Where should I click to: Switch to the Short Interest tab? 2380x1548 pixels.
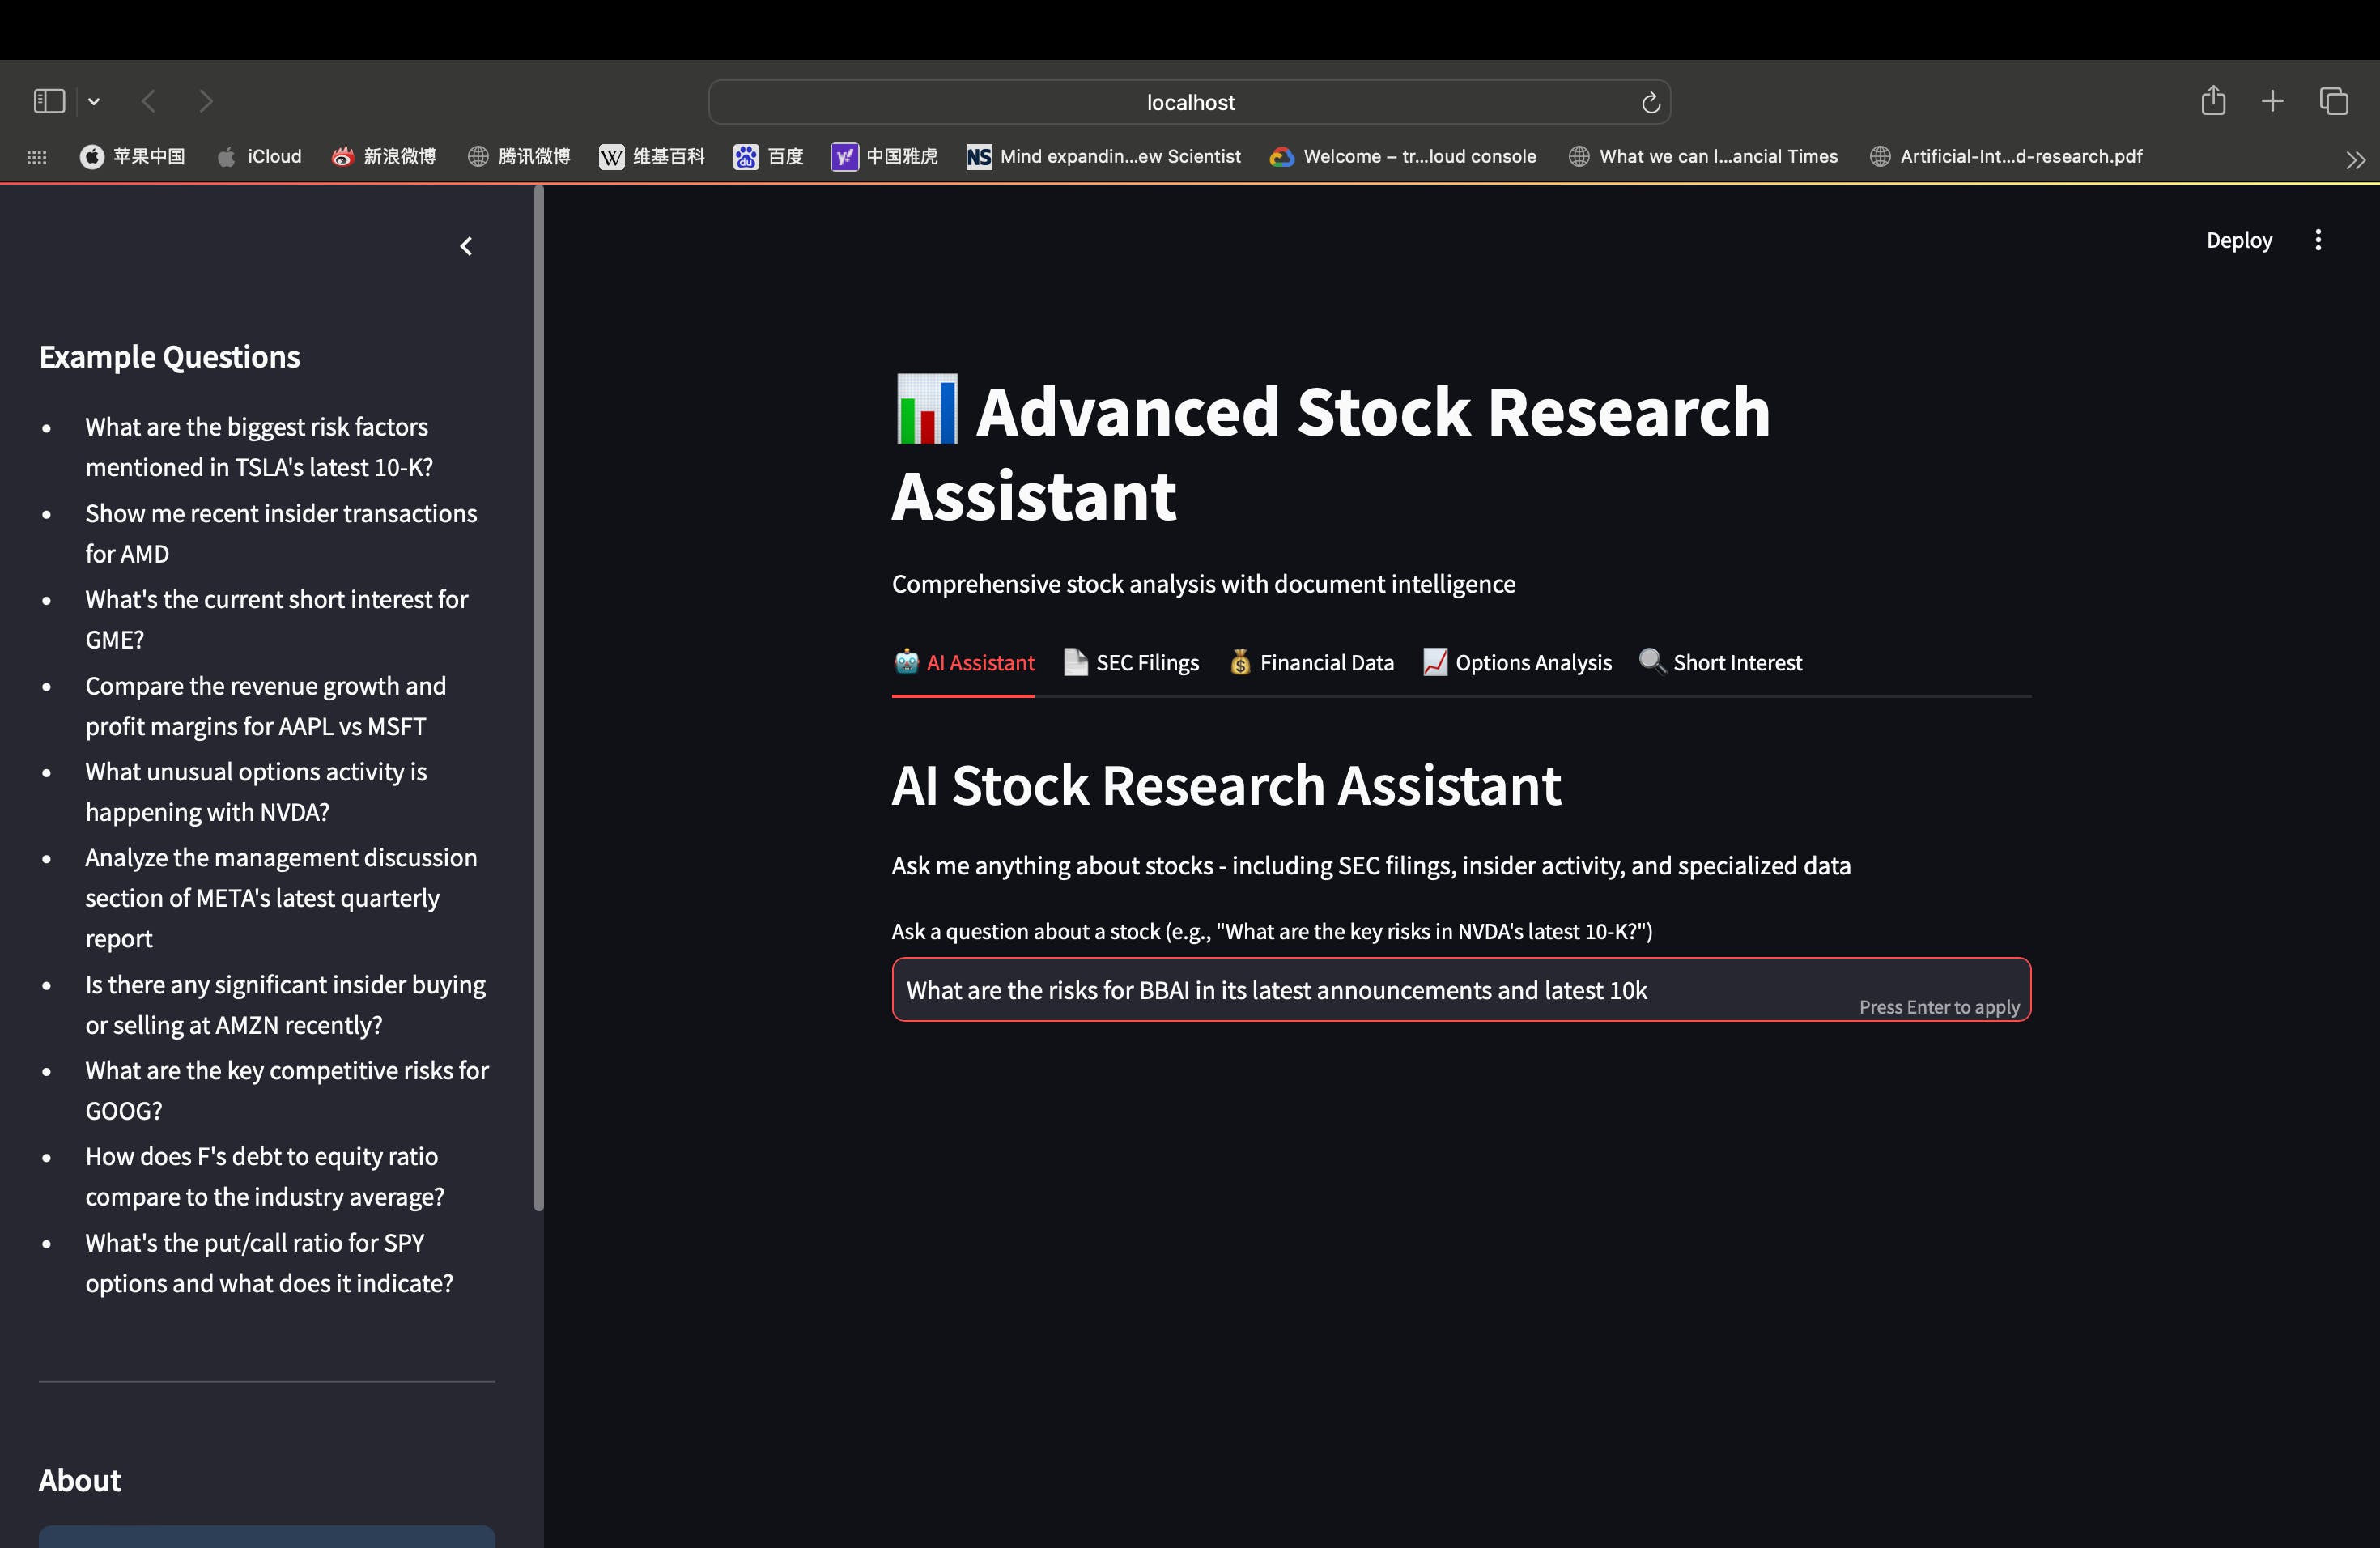click(x=1721, y=662)
